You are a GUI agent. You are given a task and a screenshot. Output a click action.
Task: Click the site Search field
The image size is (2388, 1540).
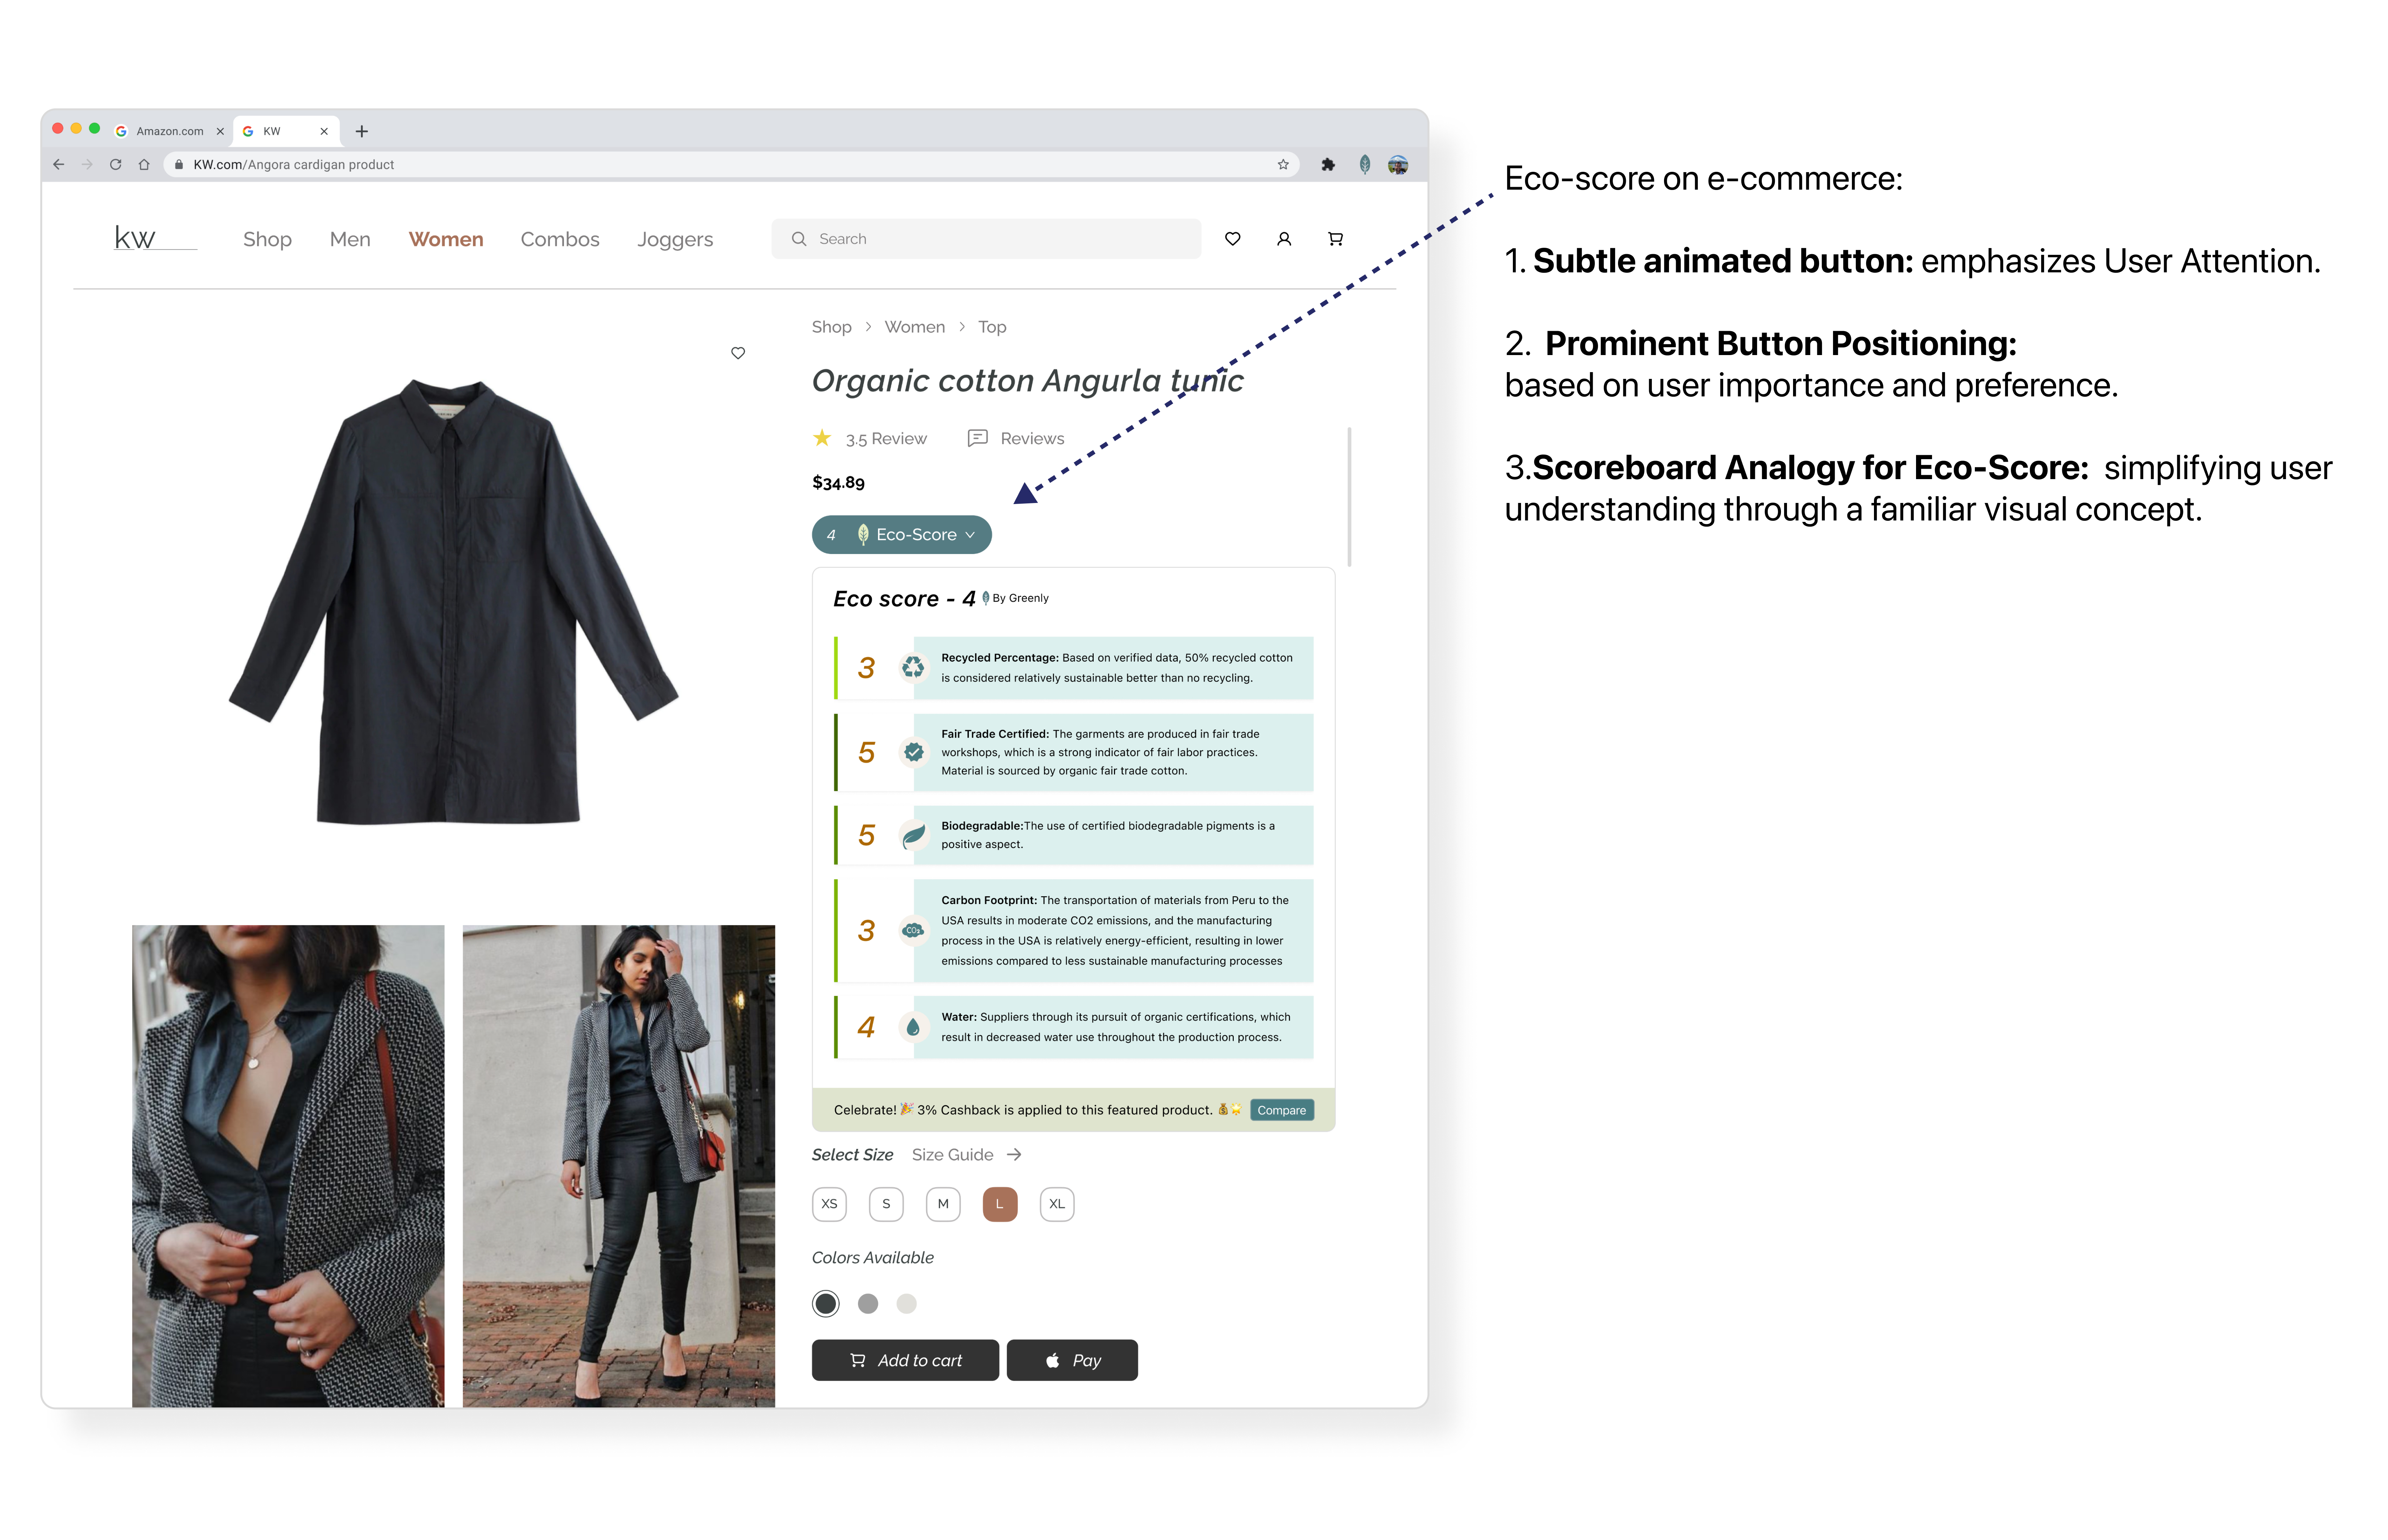click(986, 239)
